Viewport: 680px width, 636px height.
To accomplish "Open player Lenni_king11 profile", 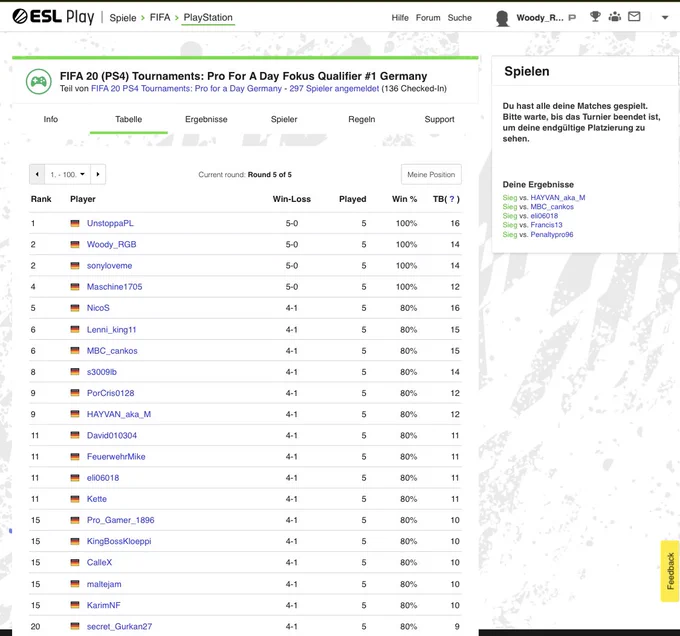I will click(111, 329).
